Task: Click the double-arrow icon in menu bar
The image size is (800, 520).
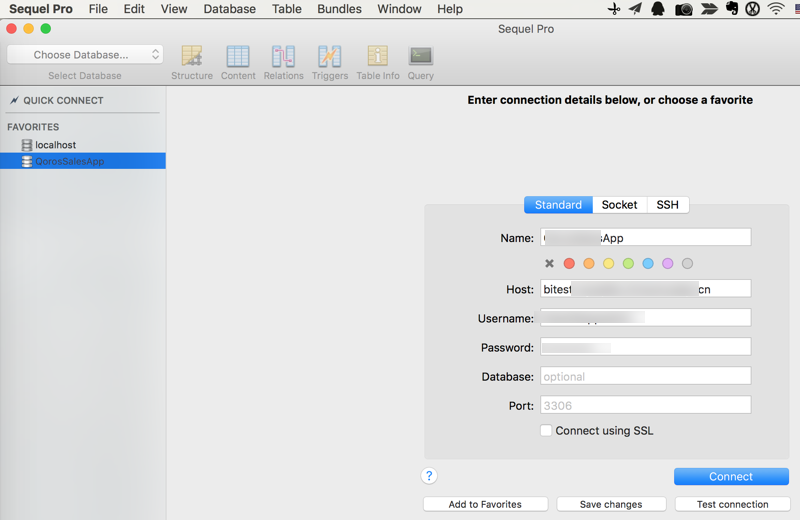Action: point(709,9)
